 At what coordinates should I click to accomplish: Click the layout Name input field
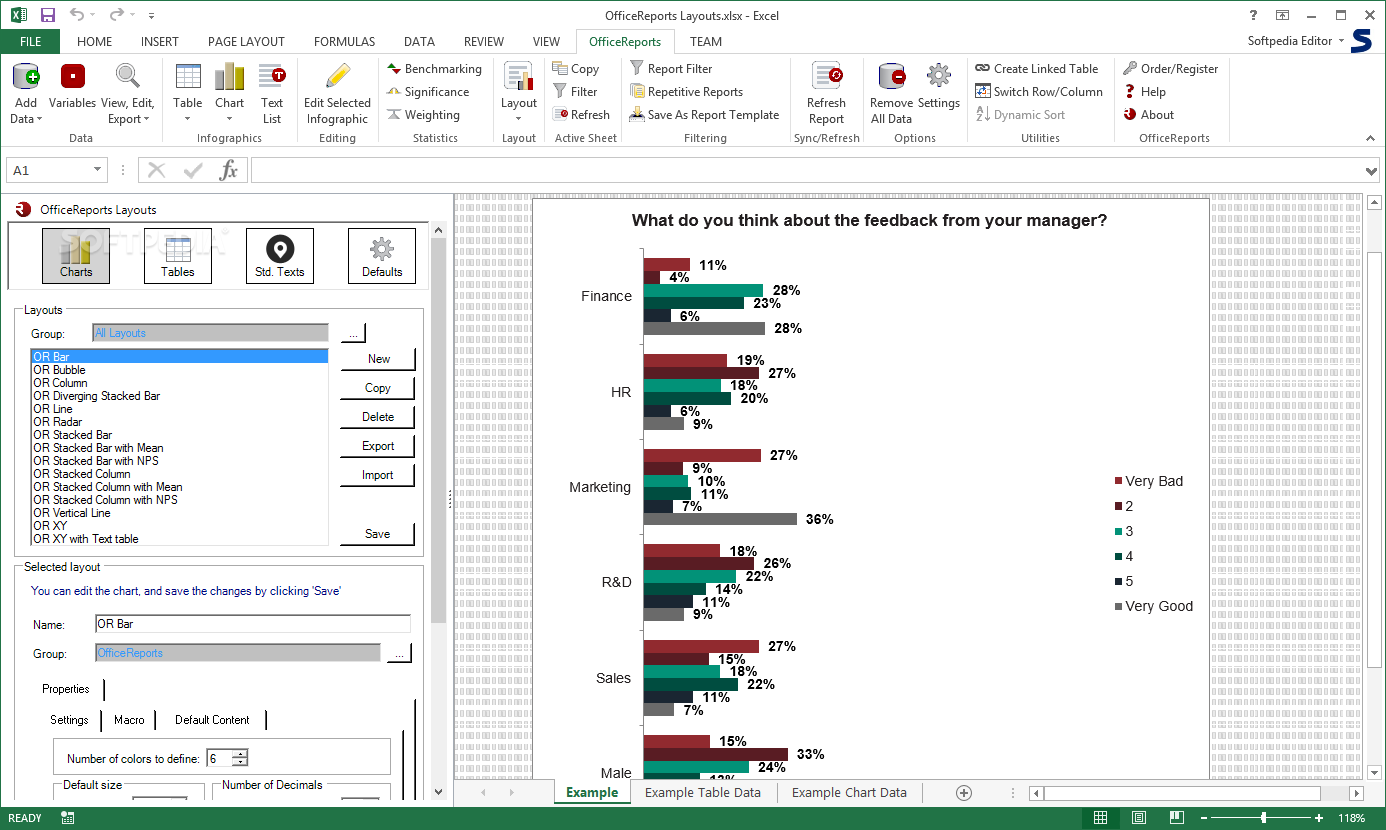[x=252, y=624]
